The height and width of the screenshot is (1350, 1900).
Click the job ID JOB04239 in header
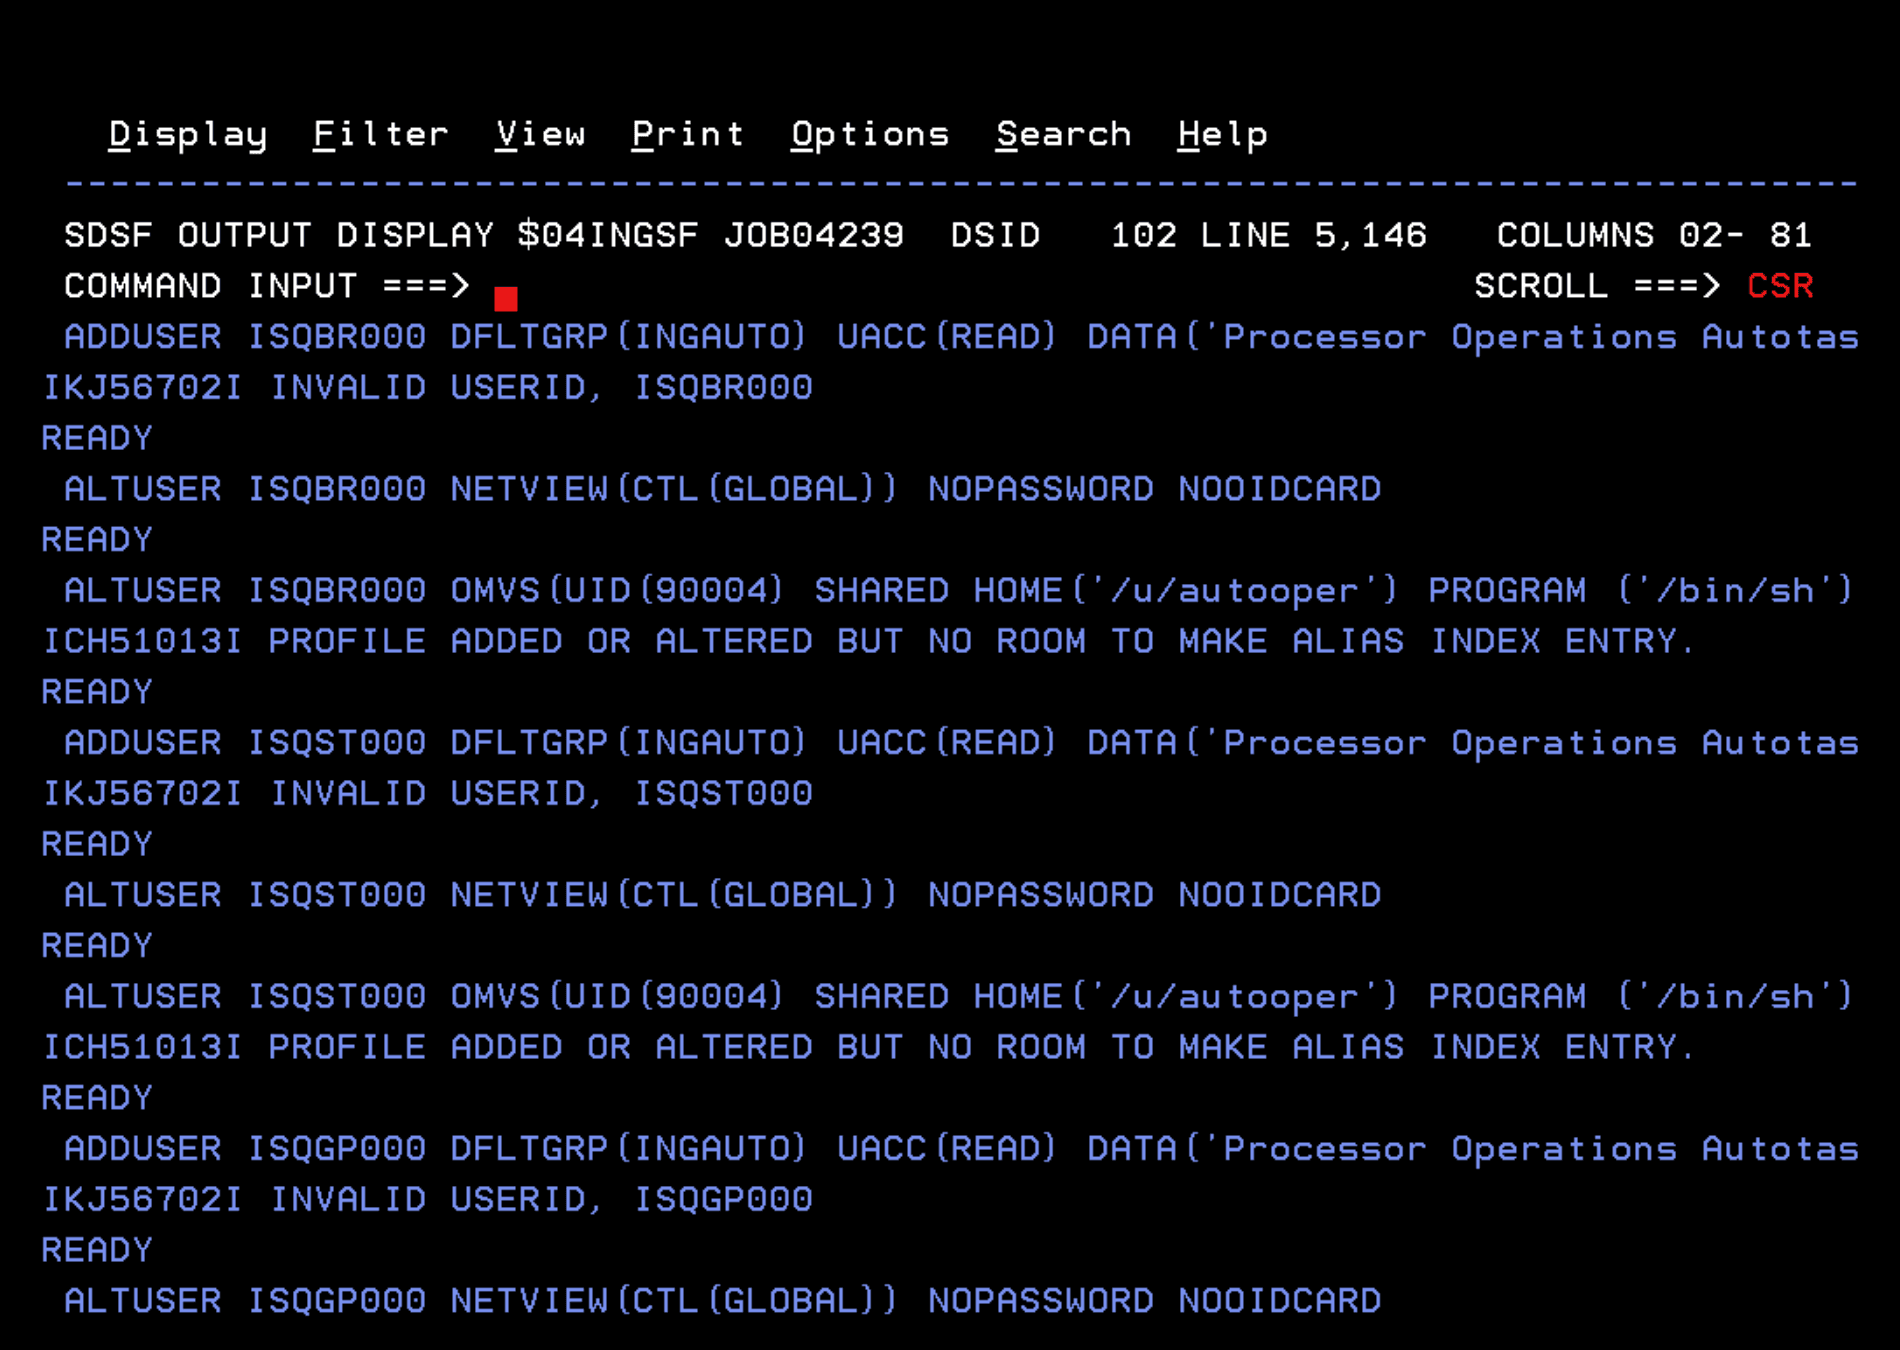813,235
